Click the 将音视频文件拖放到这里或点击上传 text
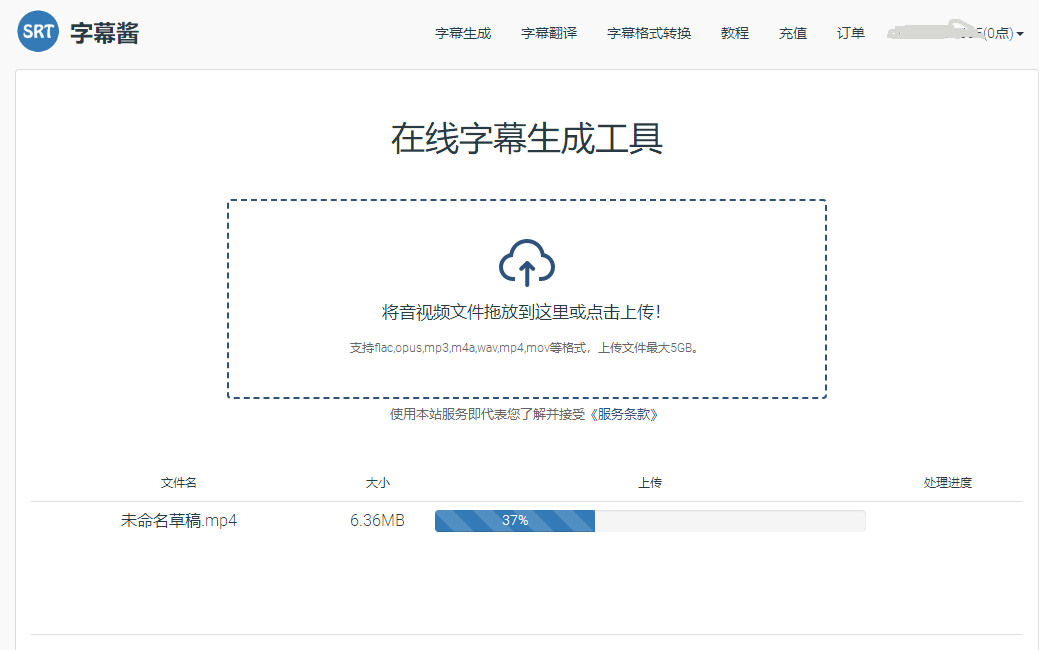Image resolution: width=1039 pixels, height=650 pixels. pyautogui.click(x=521, y=313)
